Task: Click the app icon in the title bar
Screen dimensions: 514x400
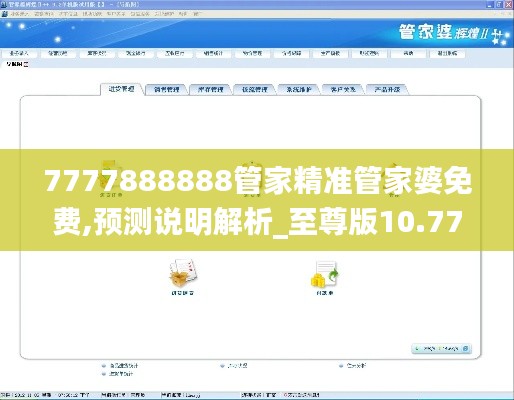Action: [4, 5]
